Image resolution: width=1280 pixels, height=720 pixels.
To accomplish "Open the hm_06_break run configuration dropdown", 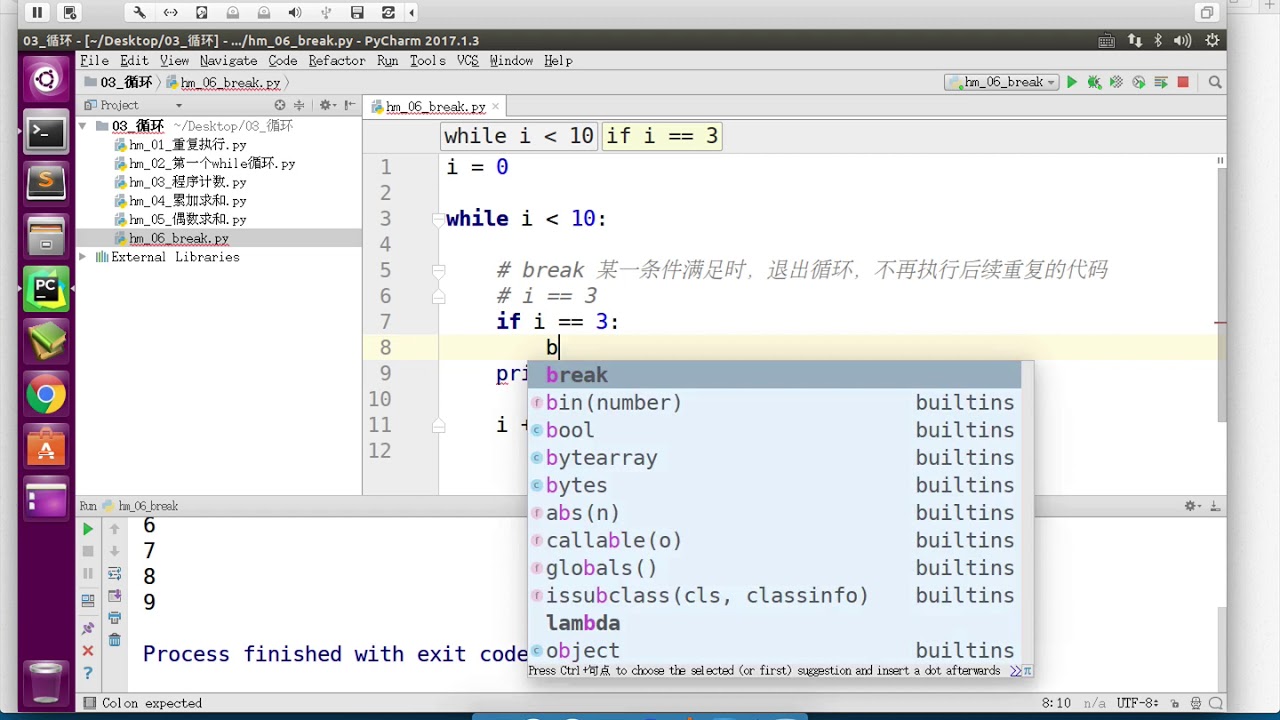I will [x=1002, y=83].
